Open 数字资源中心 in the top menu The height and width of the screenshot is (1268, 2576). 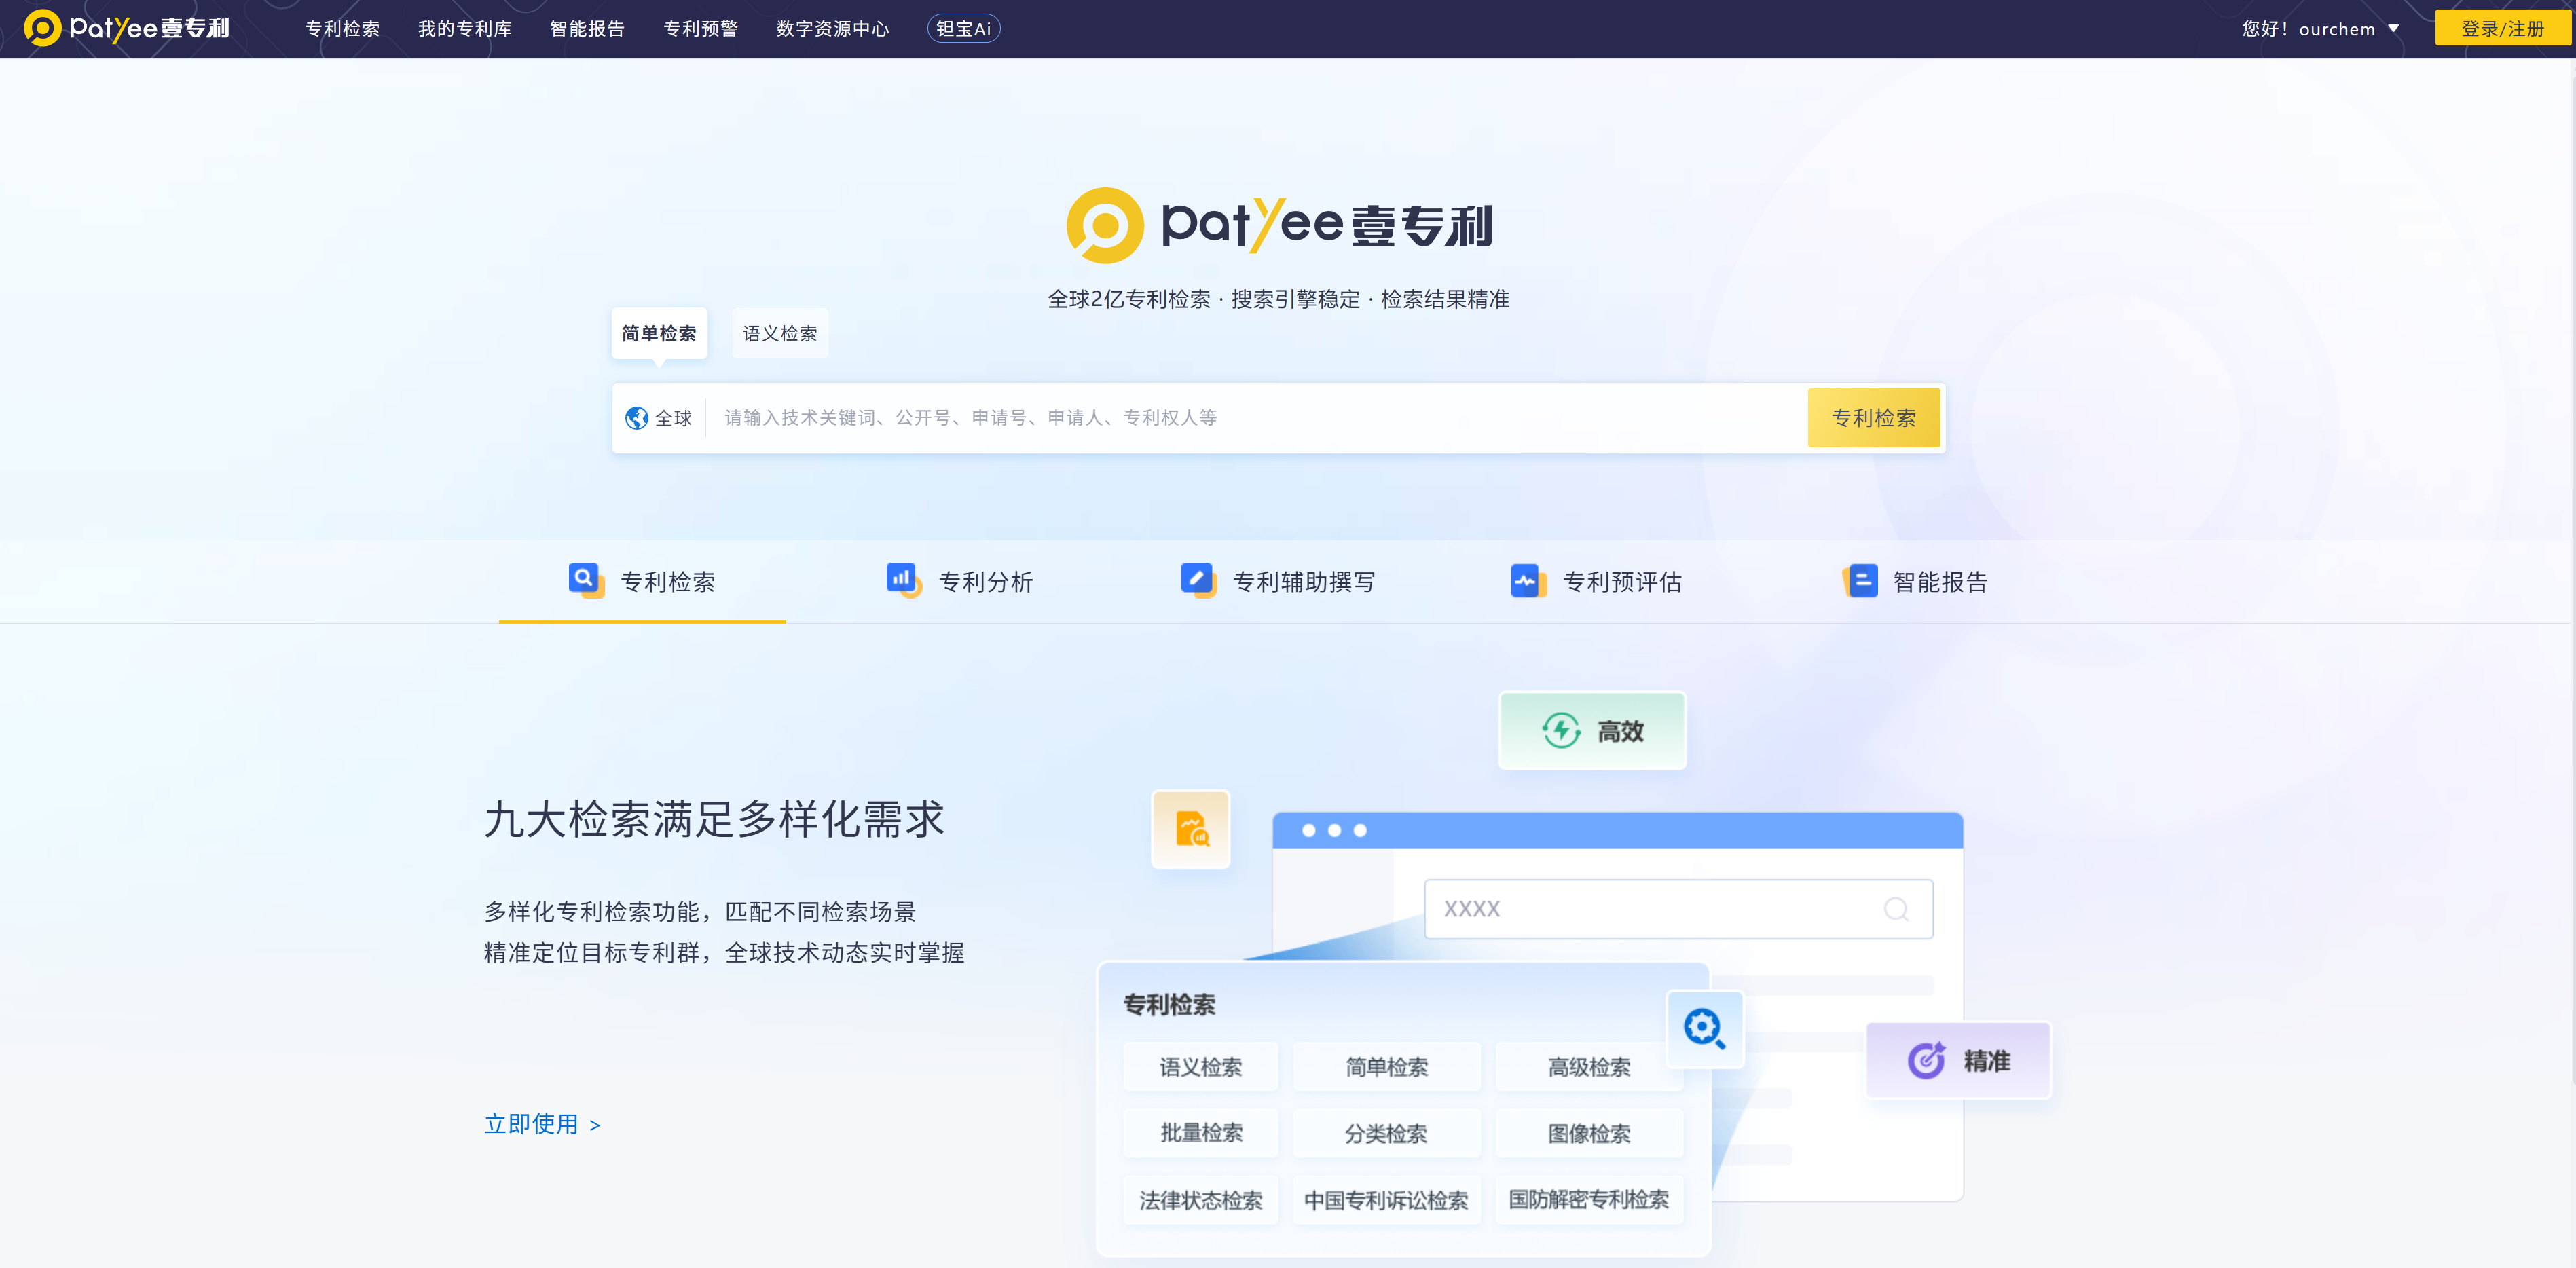tap(832, 29)
